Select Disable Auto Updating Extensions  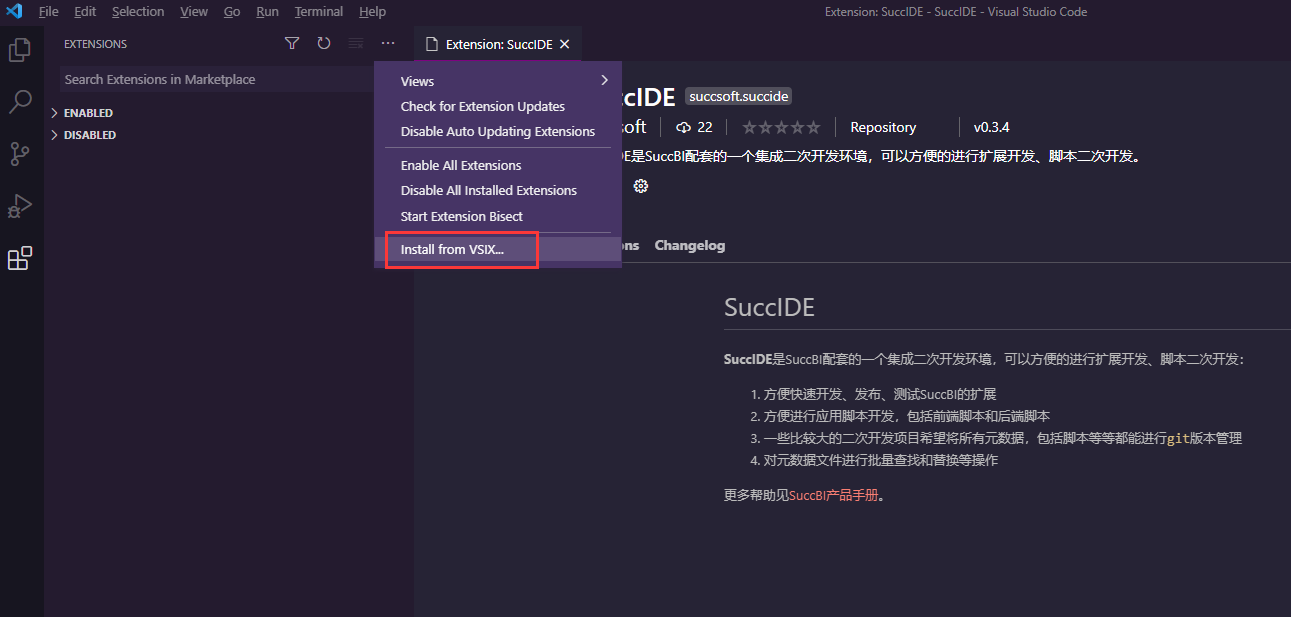click(x=498, y=131)
